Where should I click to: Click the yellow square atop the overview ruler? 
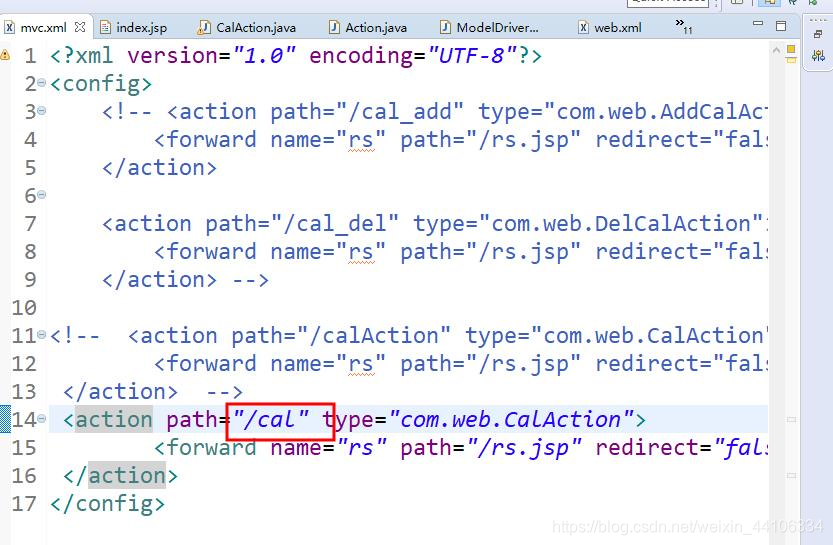click(x=791, y=49)
